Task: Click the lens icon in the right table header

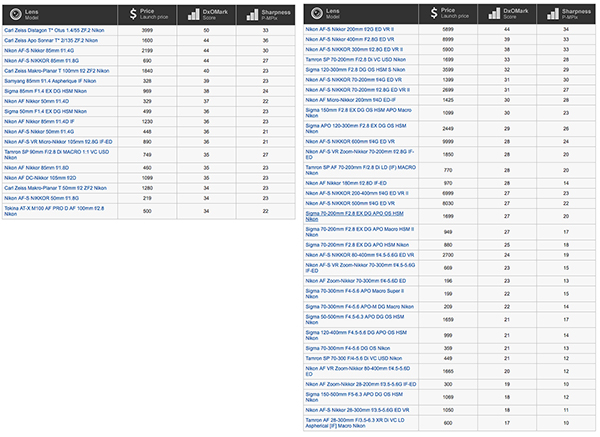Action: click(x=316, y=13)
